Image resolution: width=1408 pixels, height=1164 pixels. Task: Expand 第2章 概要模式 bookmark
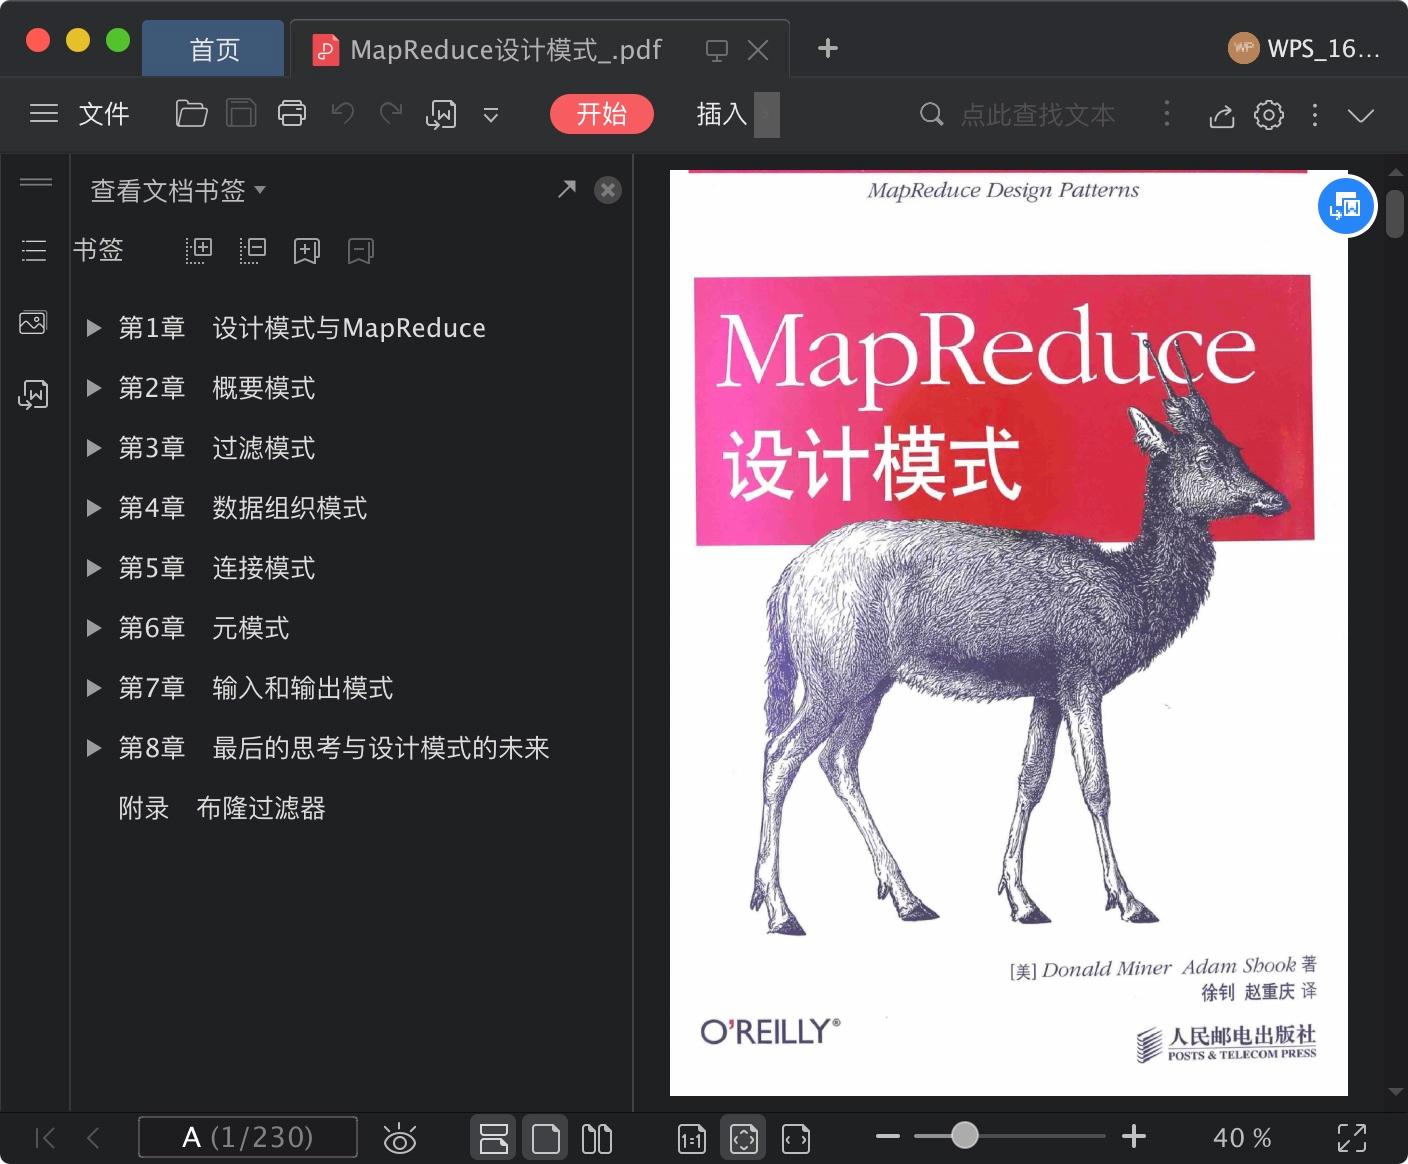[x=94, y=388]
